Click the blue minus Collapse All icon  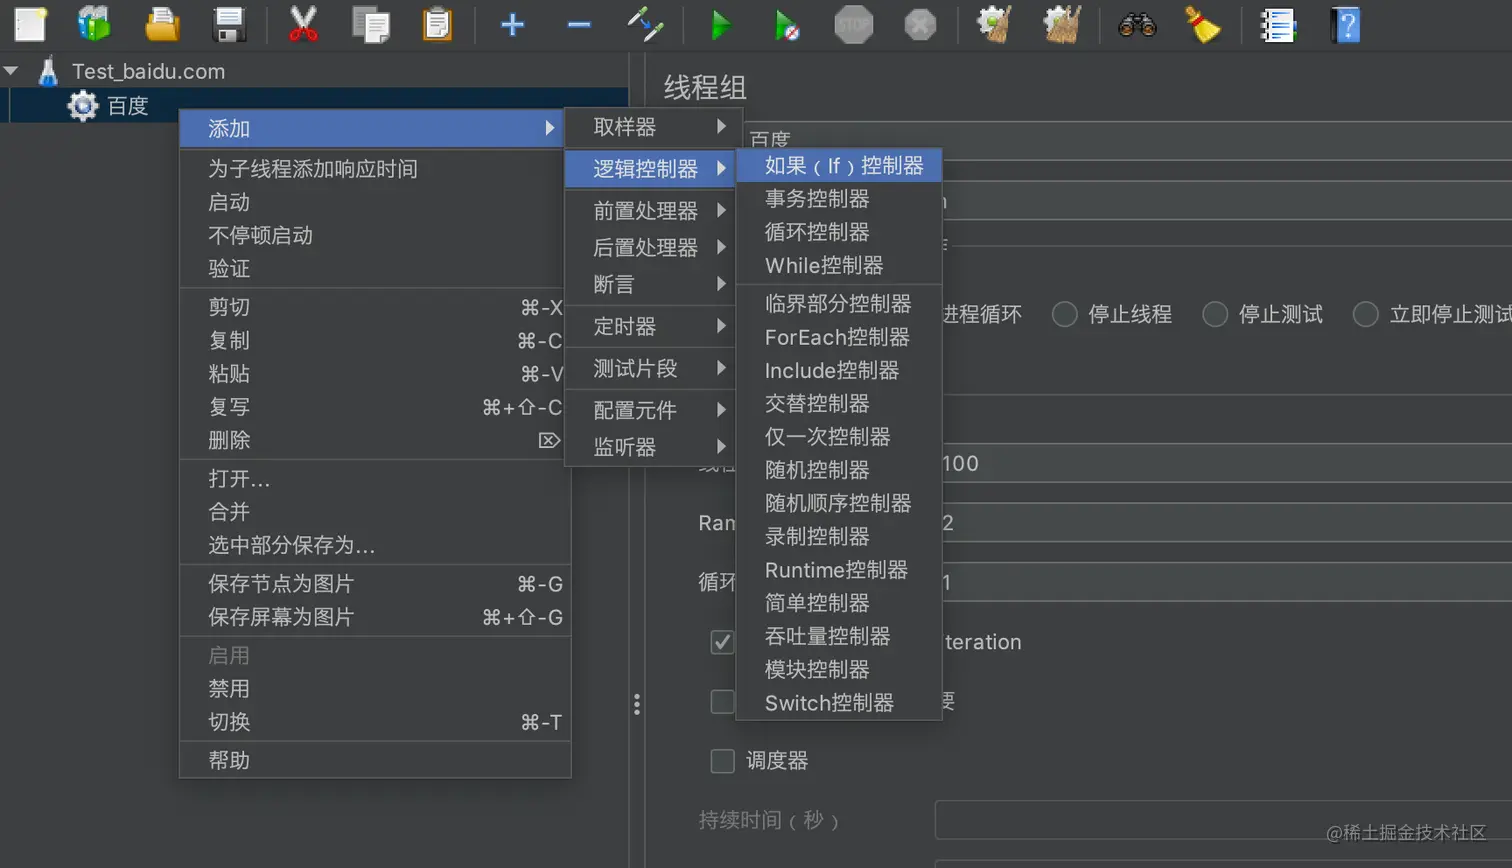[x=579, y=24]
